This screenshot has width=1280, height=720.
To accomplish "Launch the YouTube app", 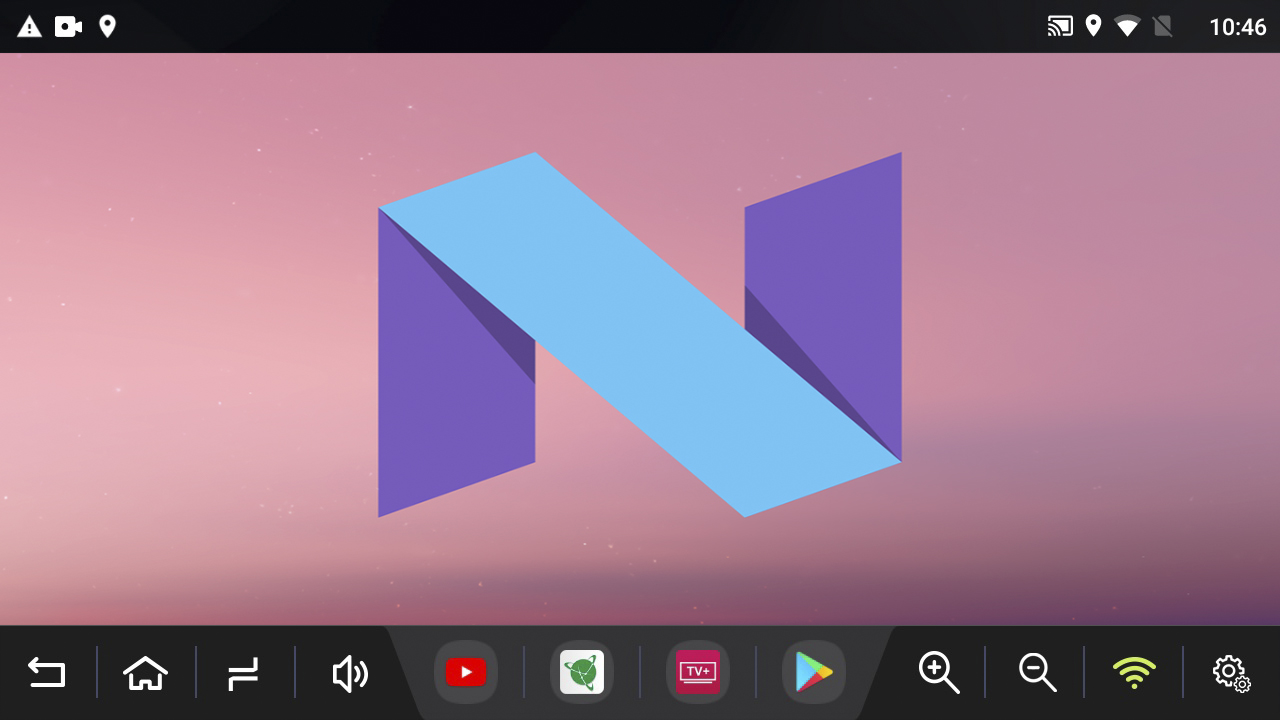I will (x=466, y=672).
